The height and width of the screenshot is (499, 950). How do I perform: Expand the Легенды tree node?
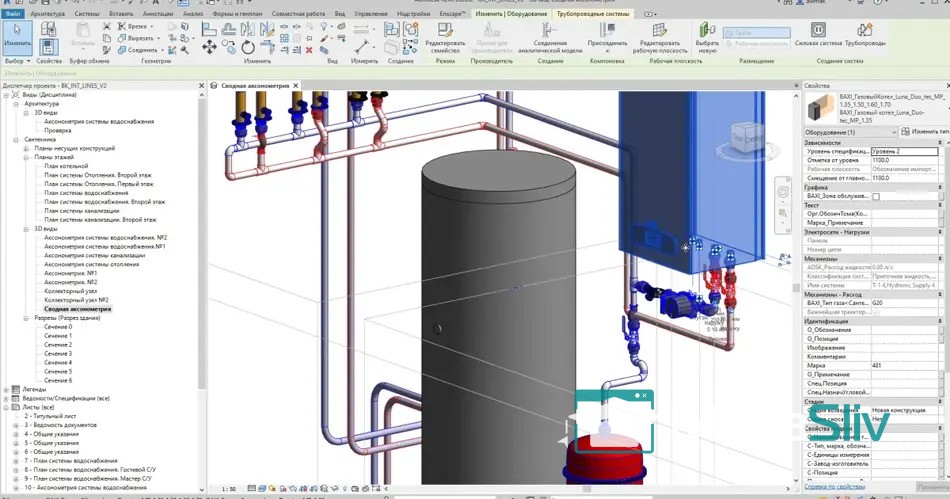pos(6,389)
